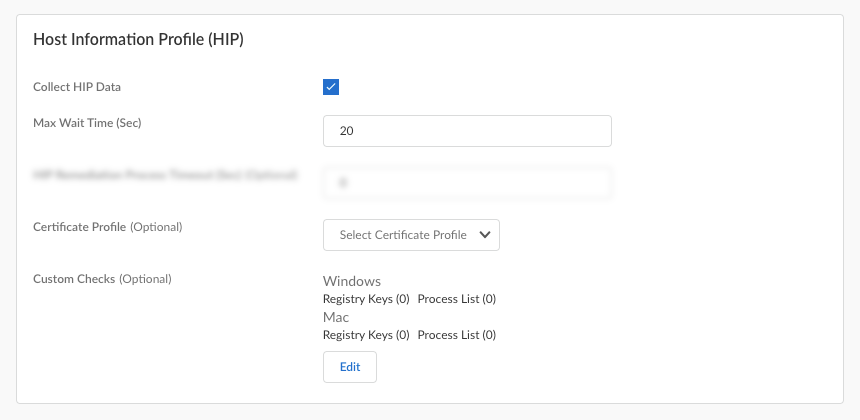Screen dimensions: 860x420
Task: Click Mac Process List (0) entry
Action: tap(457, 335)
